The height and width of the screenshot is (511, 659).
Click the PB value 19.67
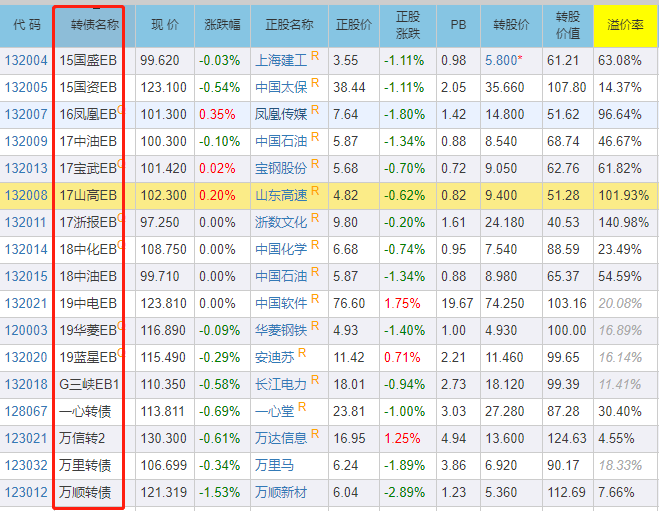point(457,303)
